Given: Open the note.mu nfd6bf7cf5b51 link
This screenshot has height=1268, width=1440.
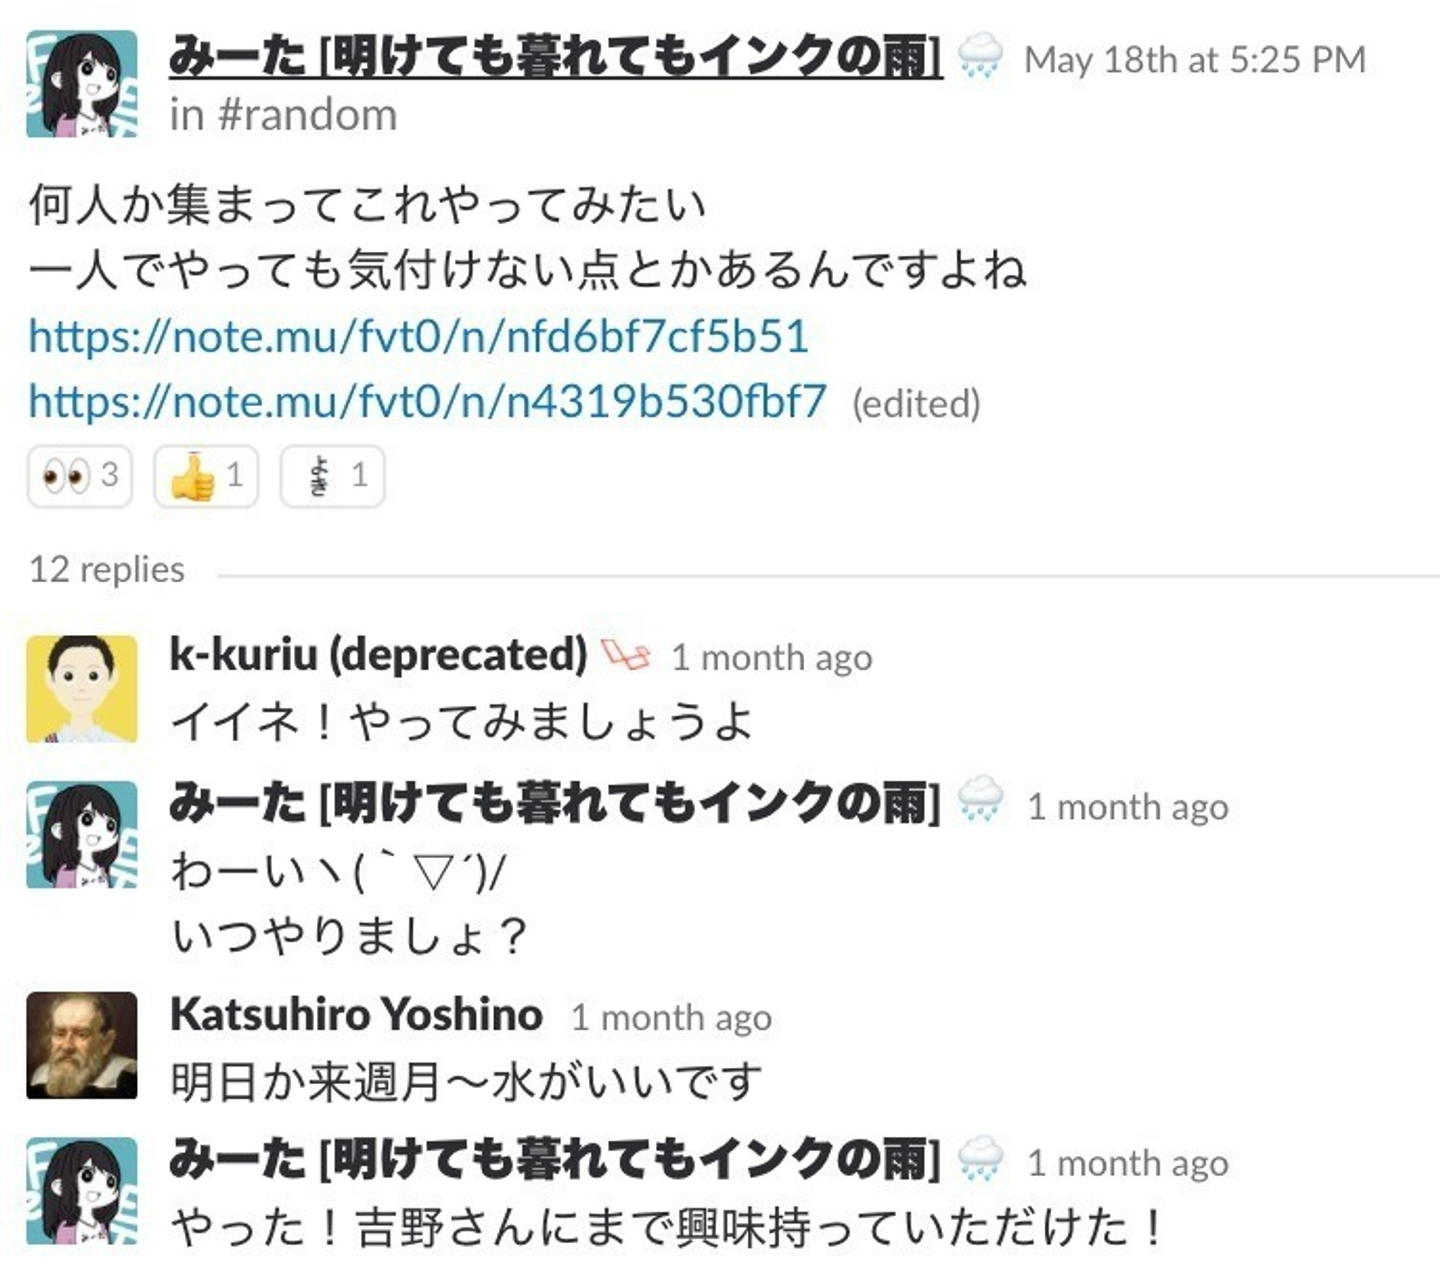Looking at the screenshot, I should (x=418, y=336).
